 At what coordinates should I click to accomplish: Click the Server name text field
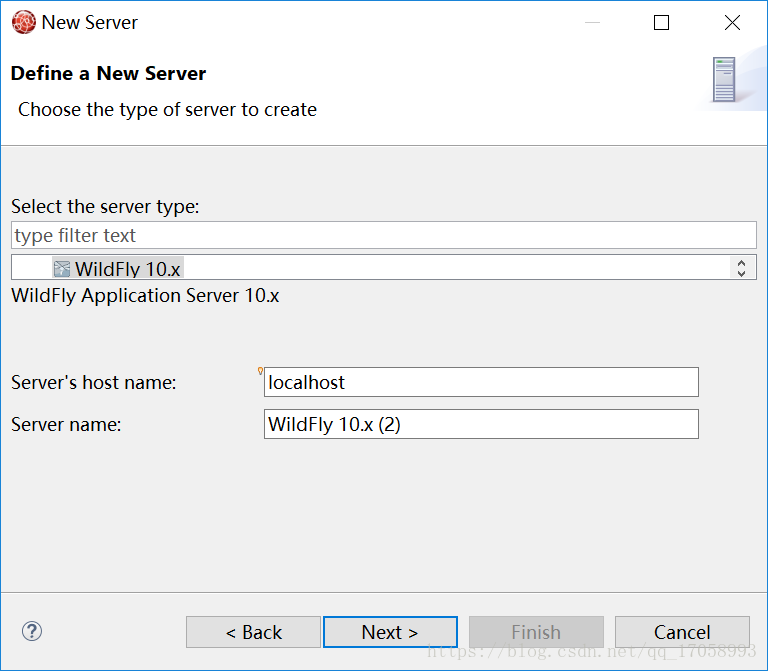pos(481,424)
